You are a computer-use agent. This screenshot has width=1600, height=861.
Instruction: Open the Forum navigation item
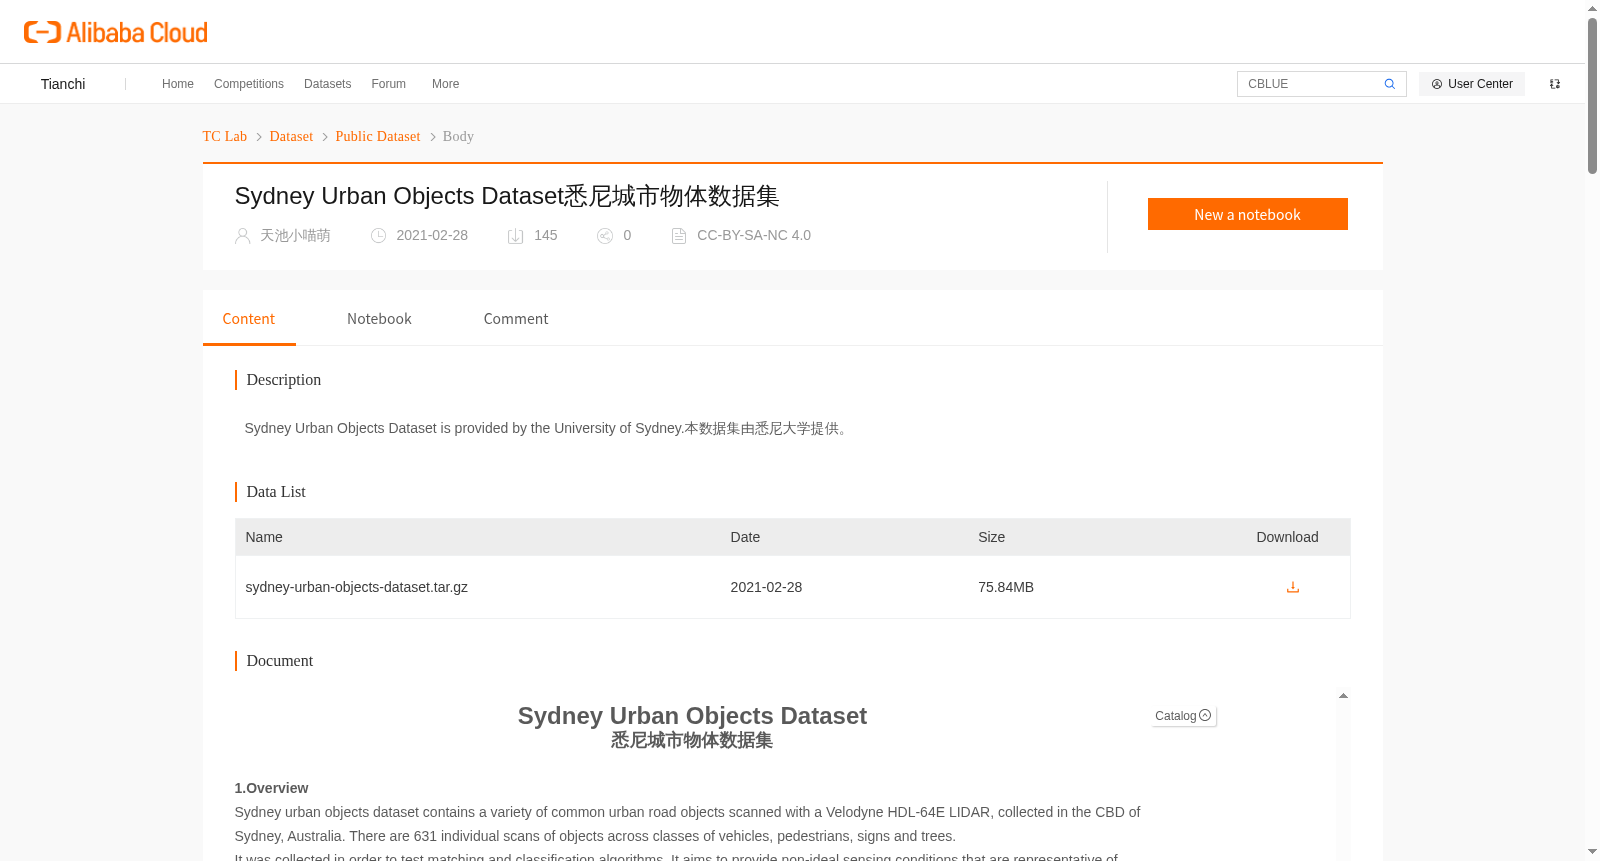[388, 84]
